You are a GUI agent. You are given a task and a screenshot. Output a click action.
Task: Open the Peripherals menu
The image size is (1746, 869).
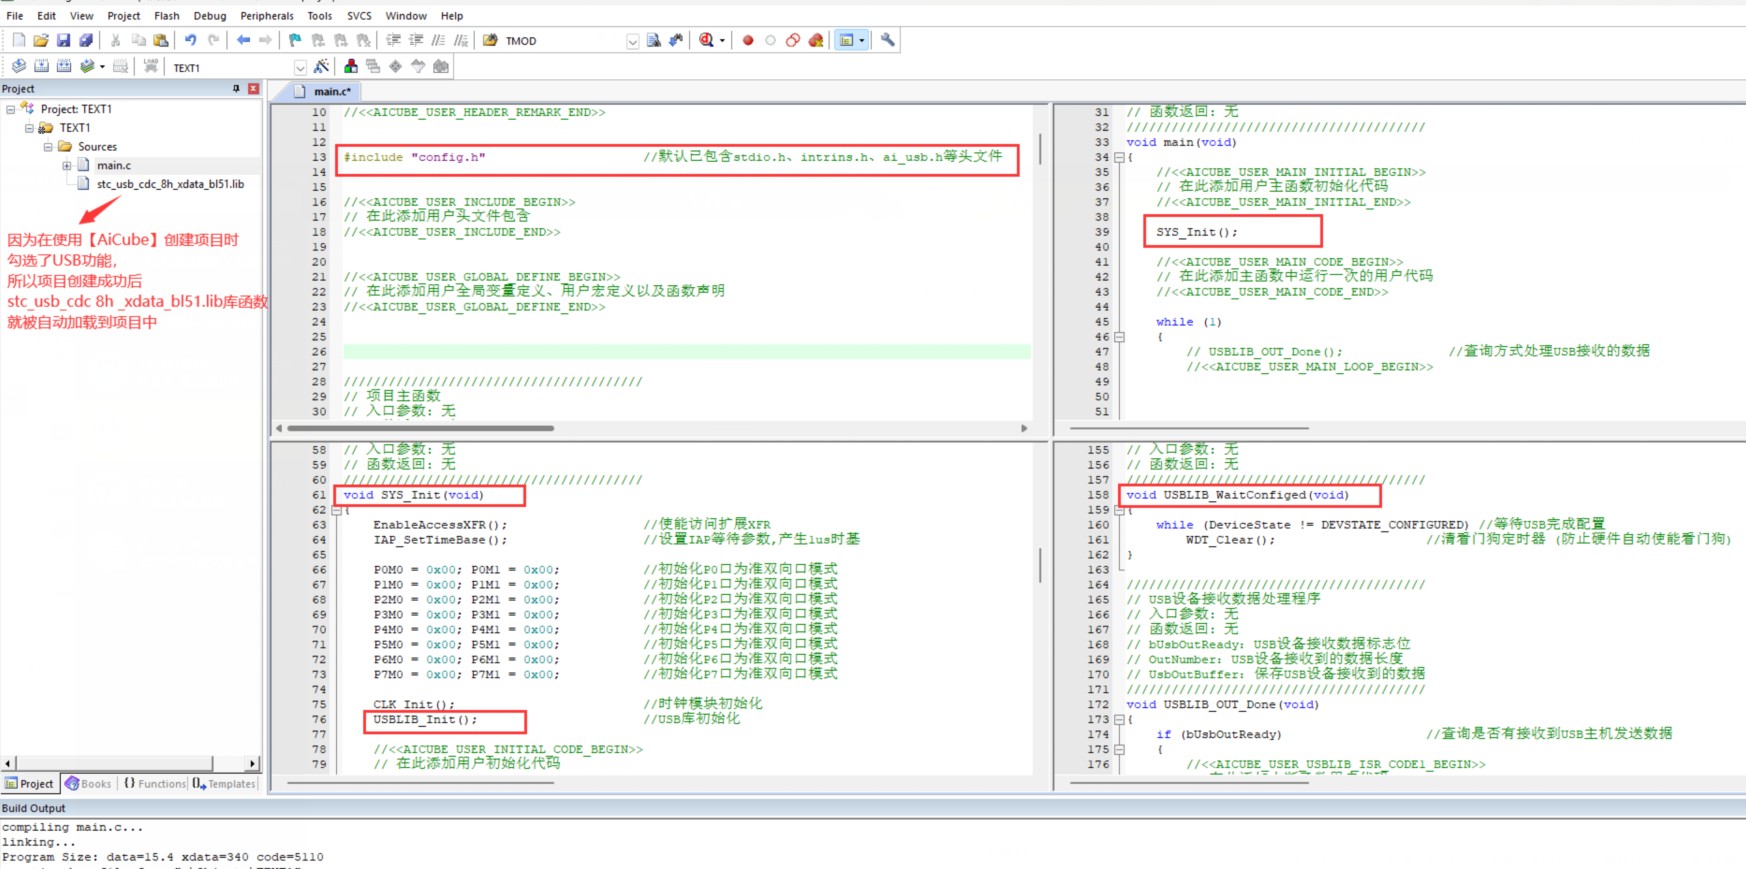pyautogui.click(x=267, y=16)
